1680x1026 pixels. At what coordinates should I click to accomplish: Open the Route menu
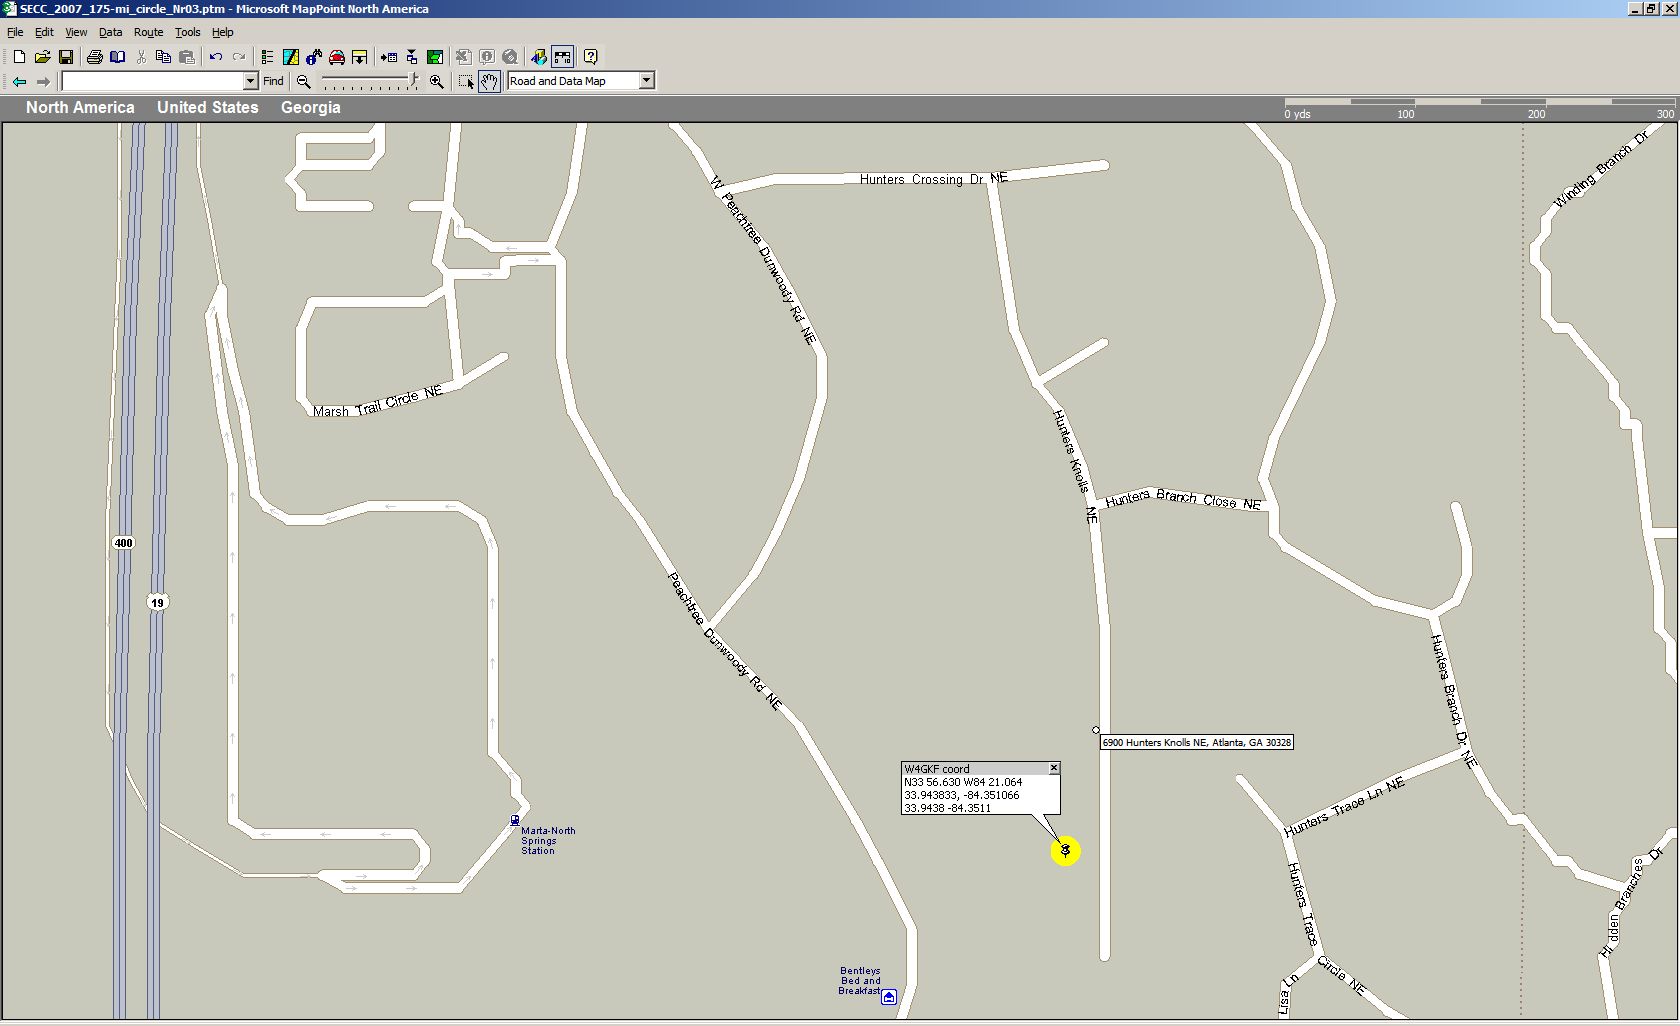pyautogui.click(x=148, y=32)
